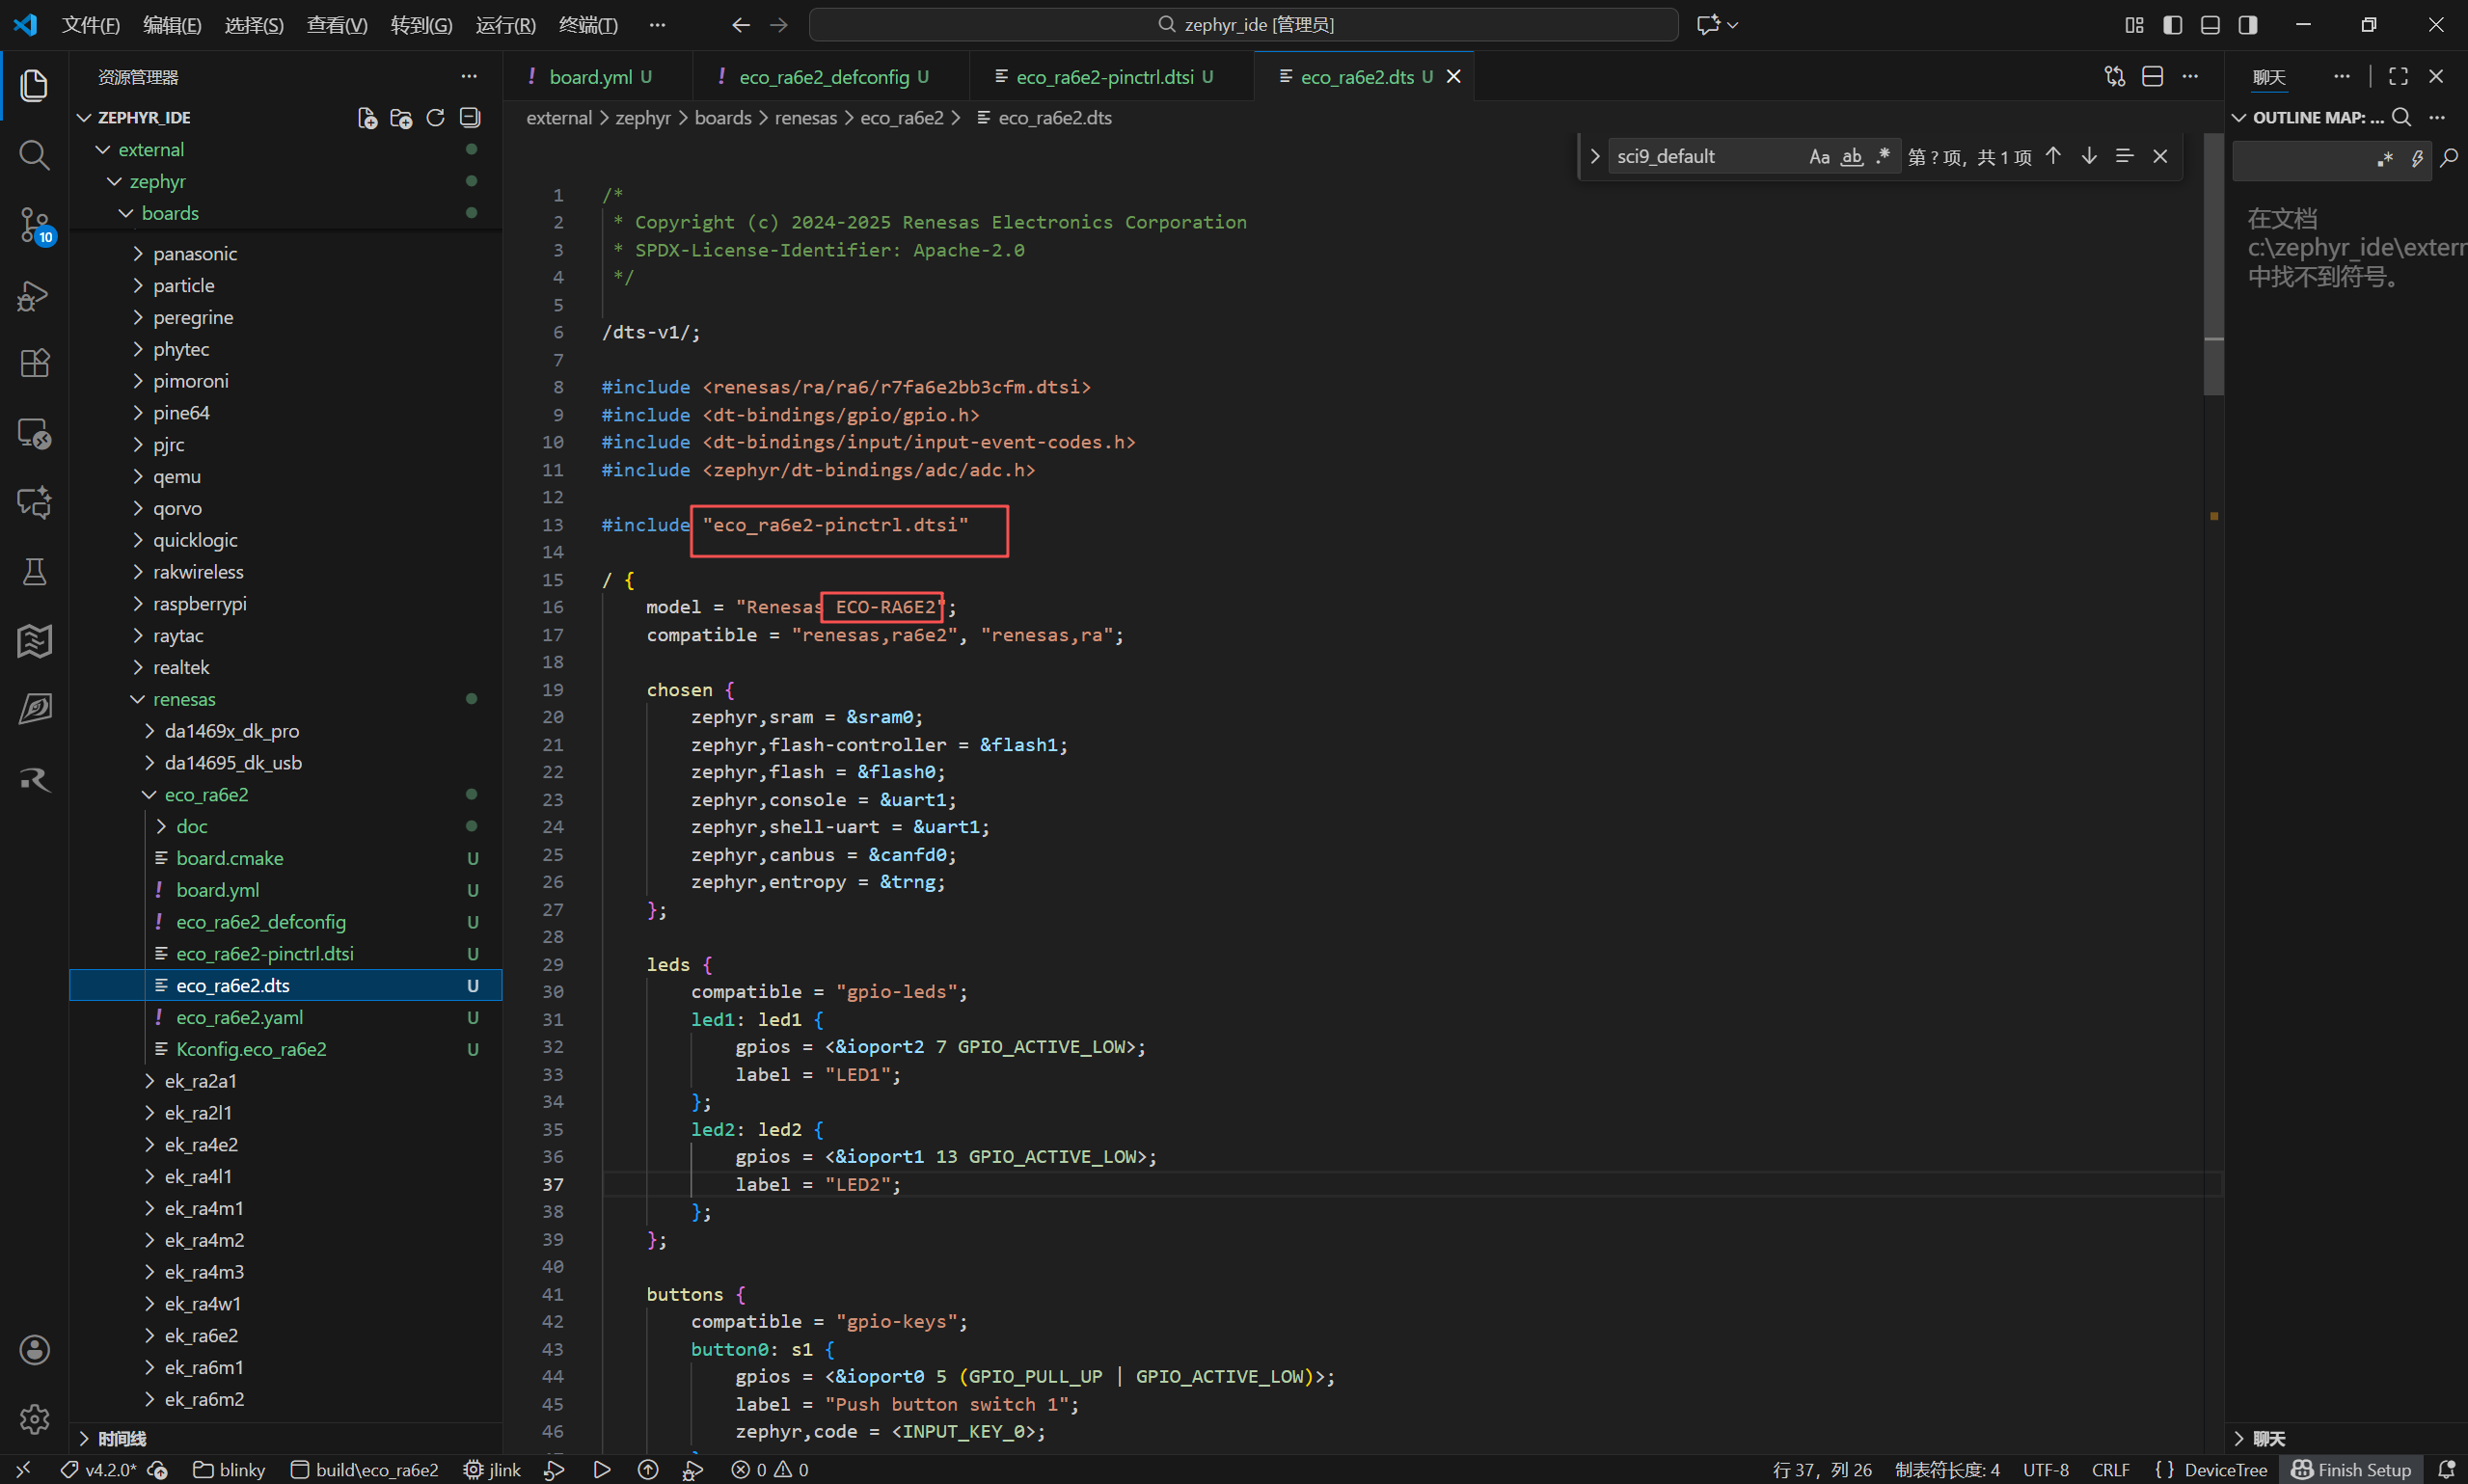Open Source Control view with badge 10
The height and width of the screenshot is (1484, 2468).
34,225
